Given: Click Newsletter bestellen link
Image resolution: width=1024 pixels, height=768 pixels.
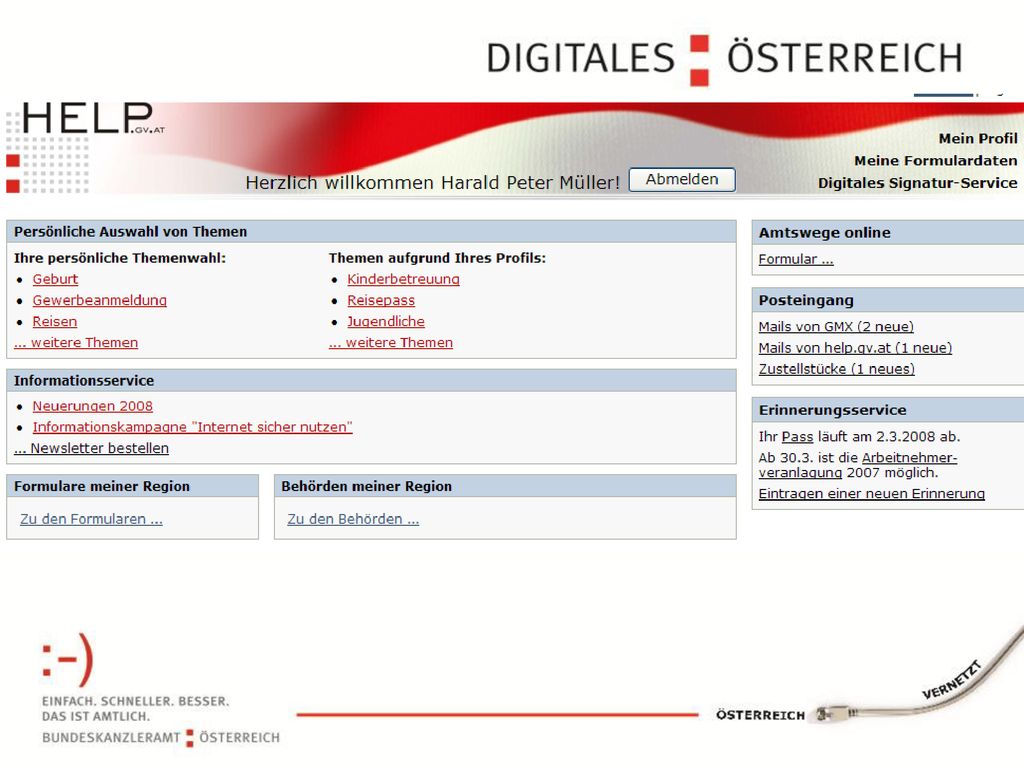Looking at the screenshot, I should (91, 448).
